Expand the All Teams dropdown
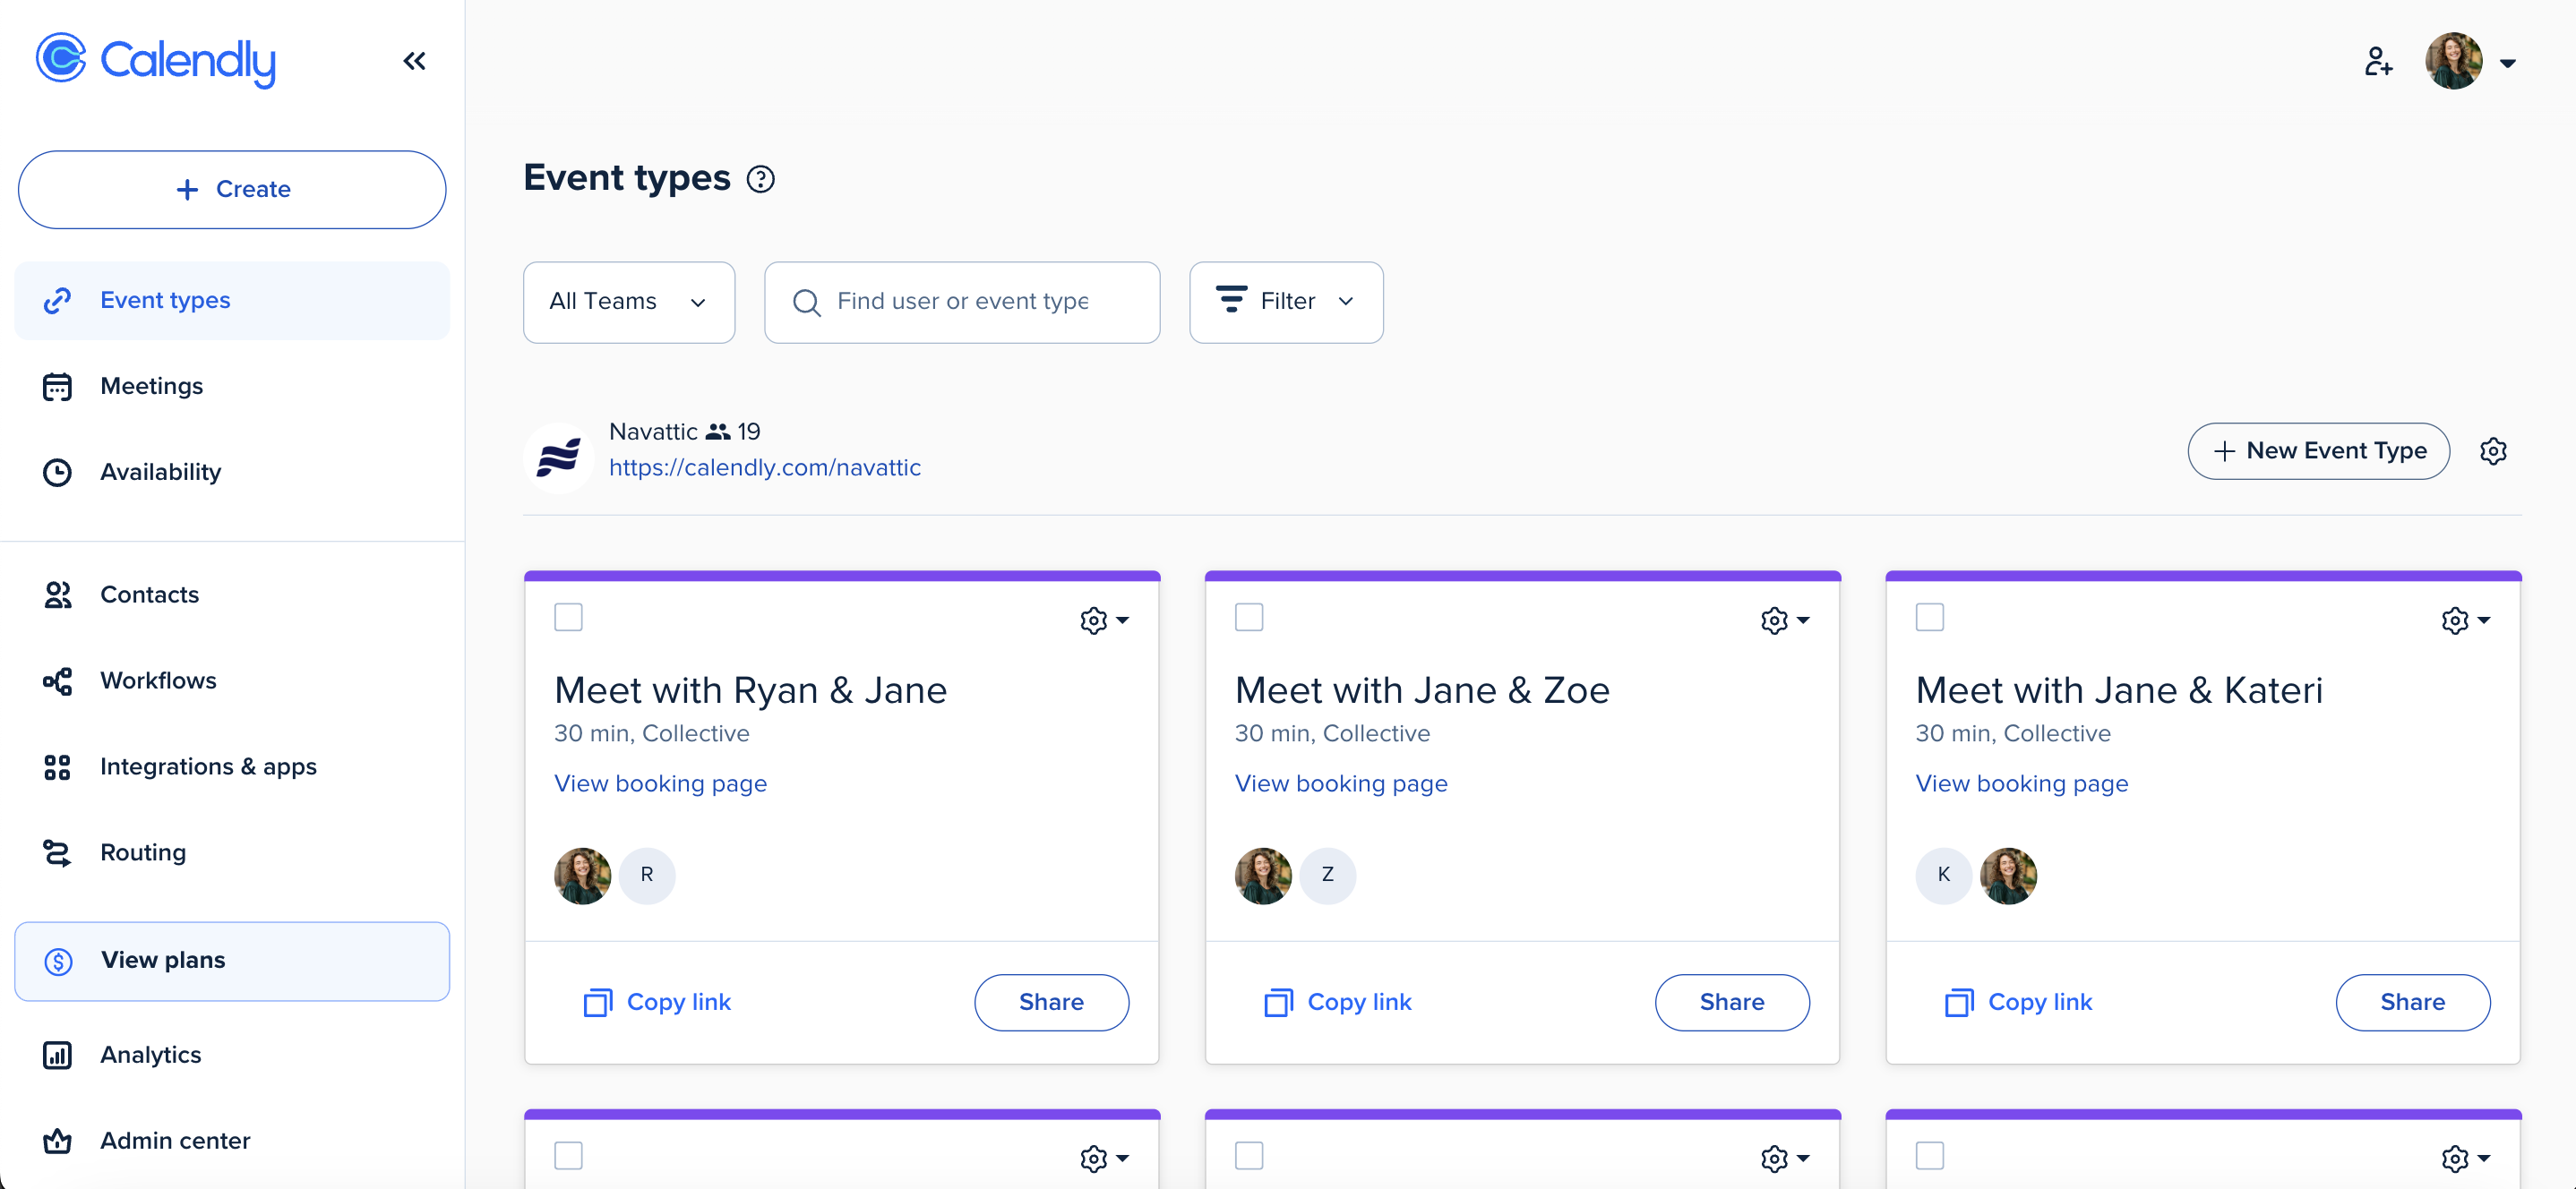This screenshot has width=2576, height=1189. [x=629, y=302]
